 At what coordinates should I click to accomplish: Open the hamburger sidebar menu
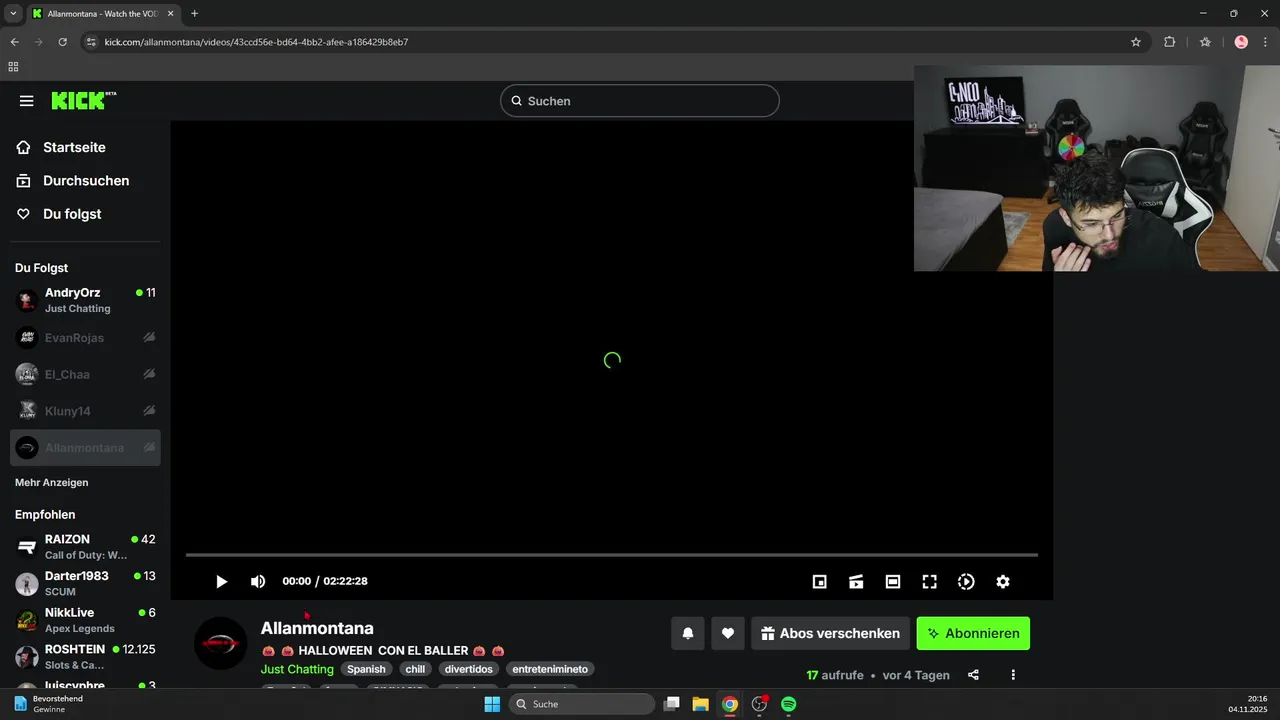coord(27,101)
